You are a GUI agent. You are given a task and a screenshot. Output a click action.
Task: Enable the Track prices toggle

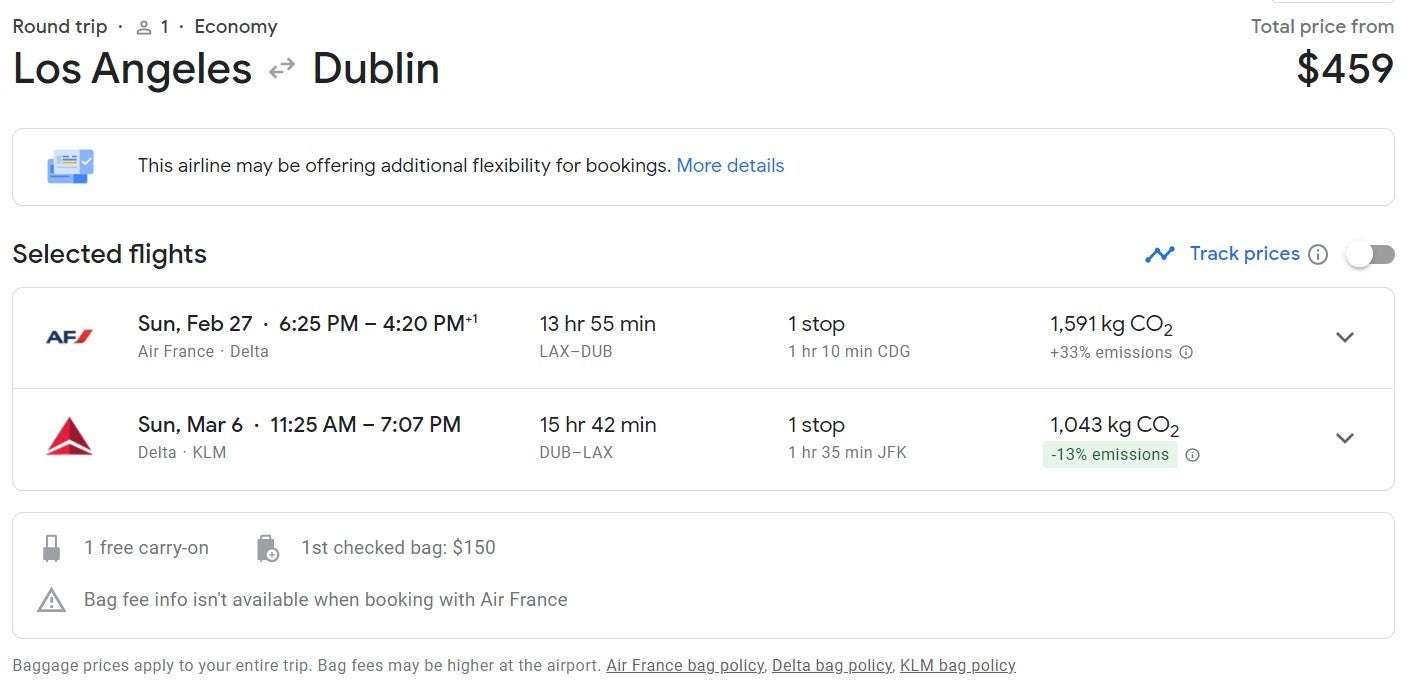(1369, 254)
